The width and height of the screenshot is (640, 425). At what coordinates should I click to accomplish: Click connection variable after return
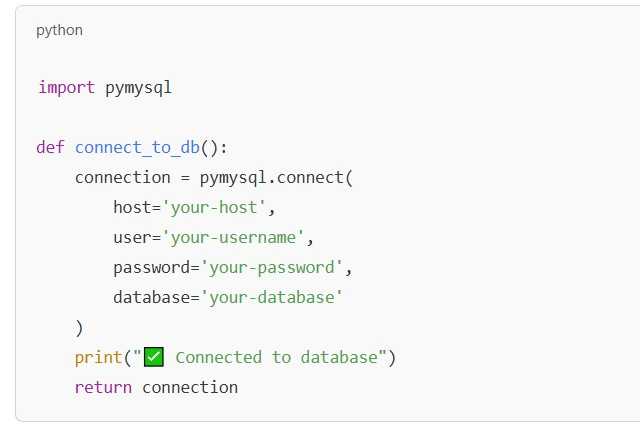[190, 387]
